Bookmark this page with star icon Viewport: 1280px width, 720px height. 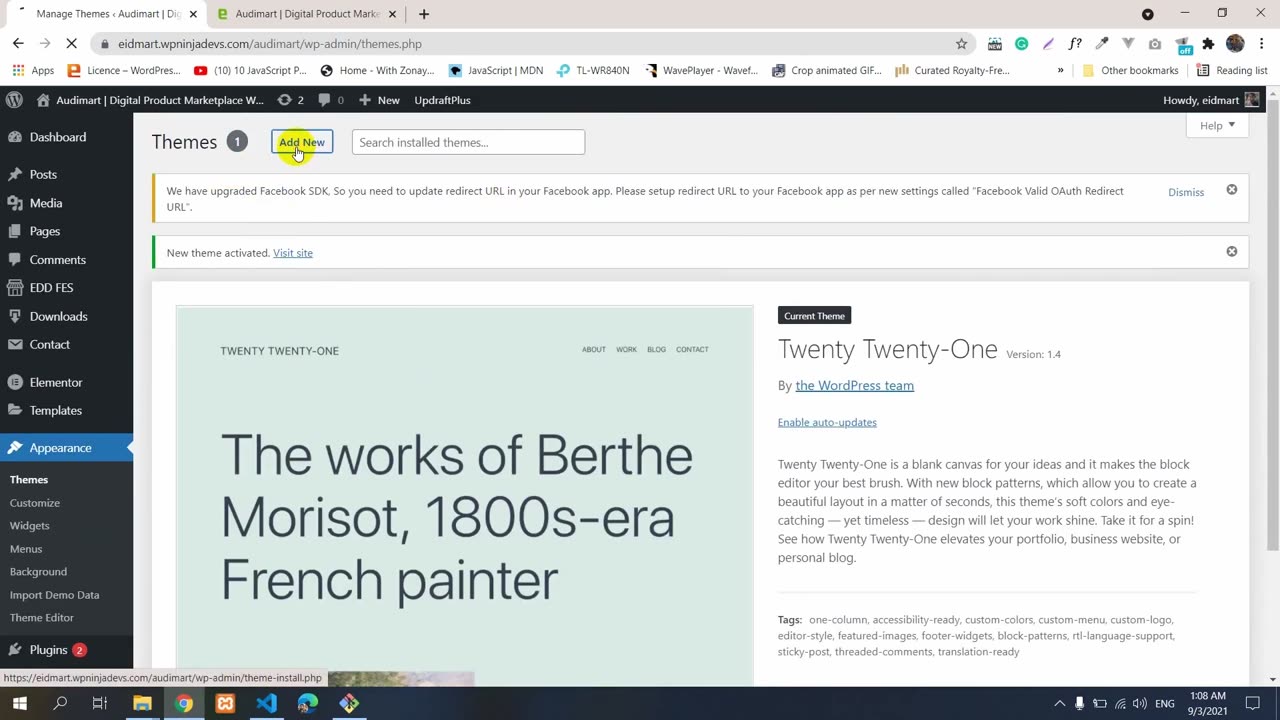(x=961, y=44)
